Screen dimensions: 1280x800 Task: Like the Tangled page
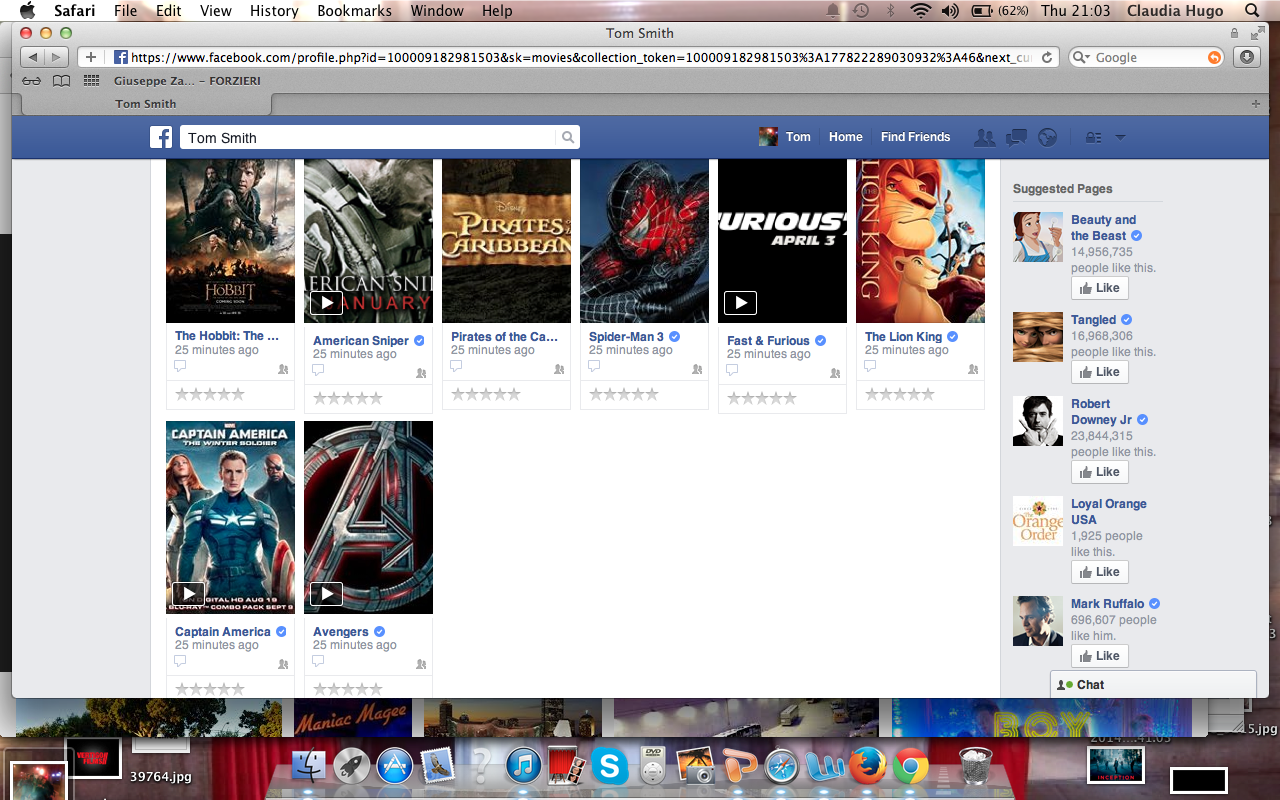click(1100, 372)
